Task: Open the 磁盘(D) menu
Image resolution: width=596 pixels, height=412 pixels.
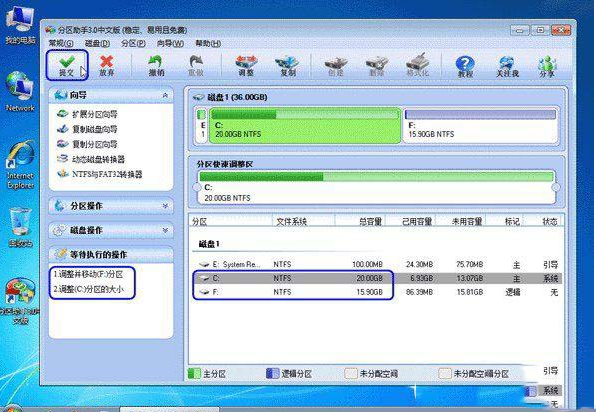Action: (x=97, y=43)
